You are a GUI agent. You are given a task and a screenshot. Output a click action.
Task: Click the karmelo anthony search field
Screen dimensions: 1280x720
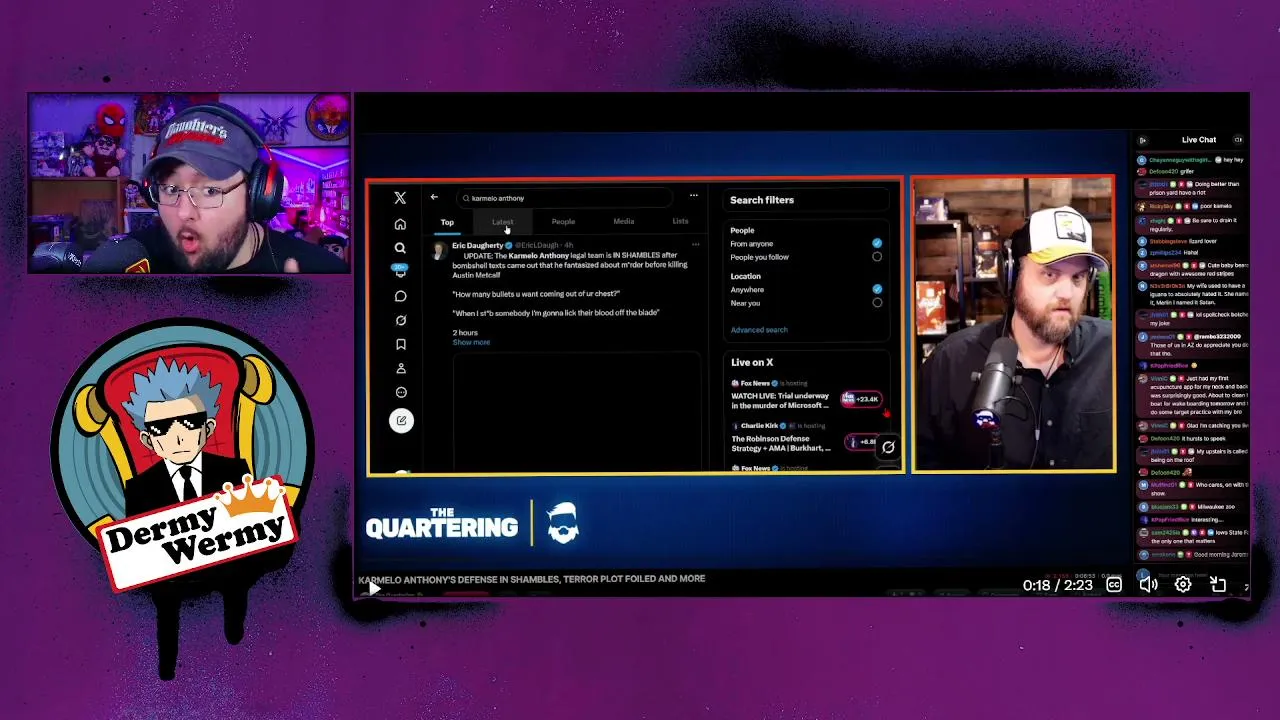point(565,198)
